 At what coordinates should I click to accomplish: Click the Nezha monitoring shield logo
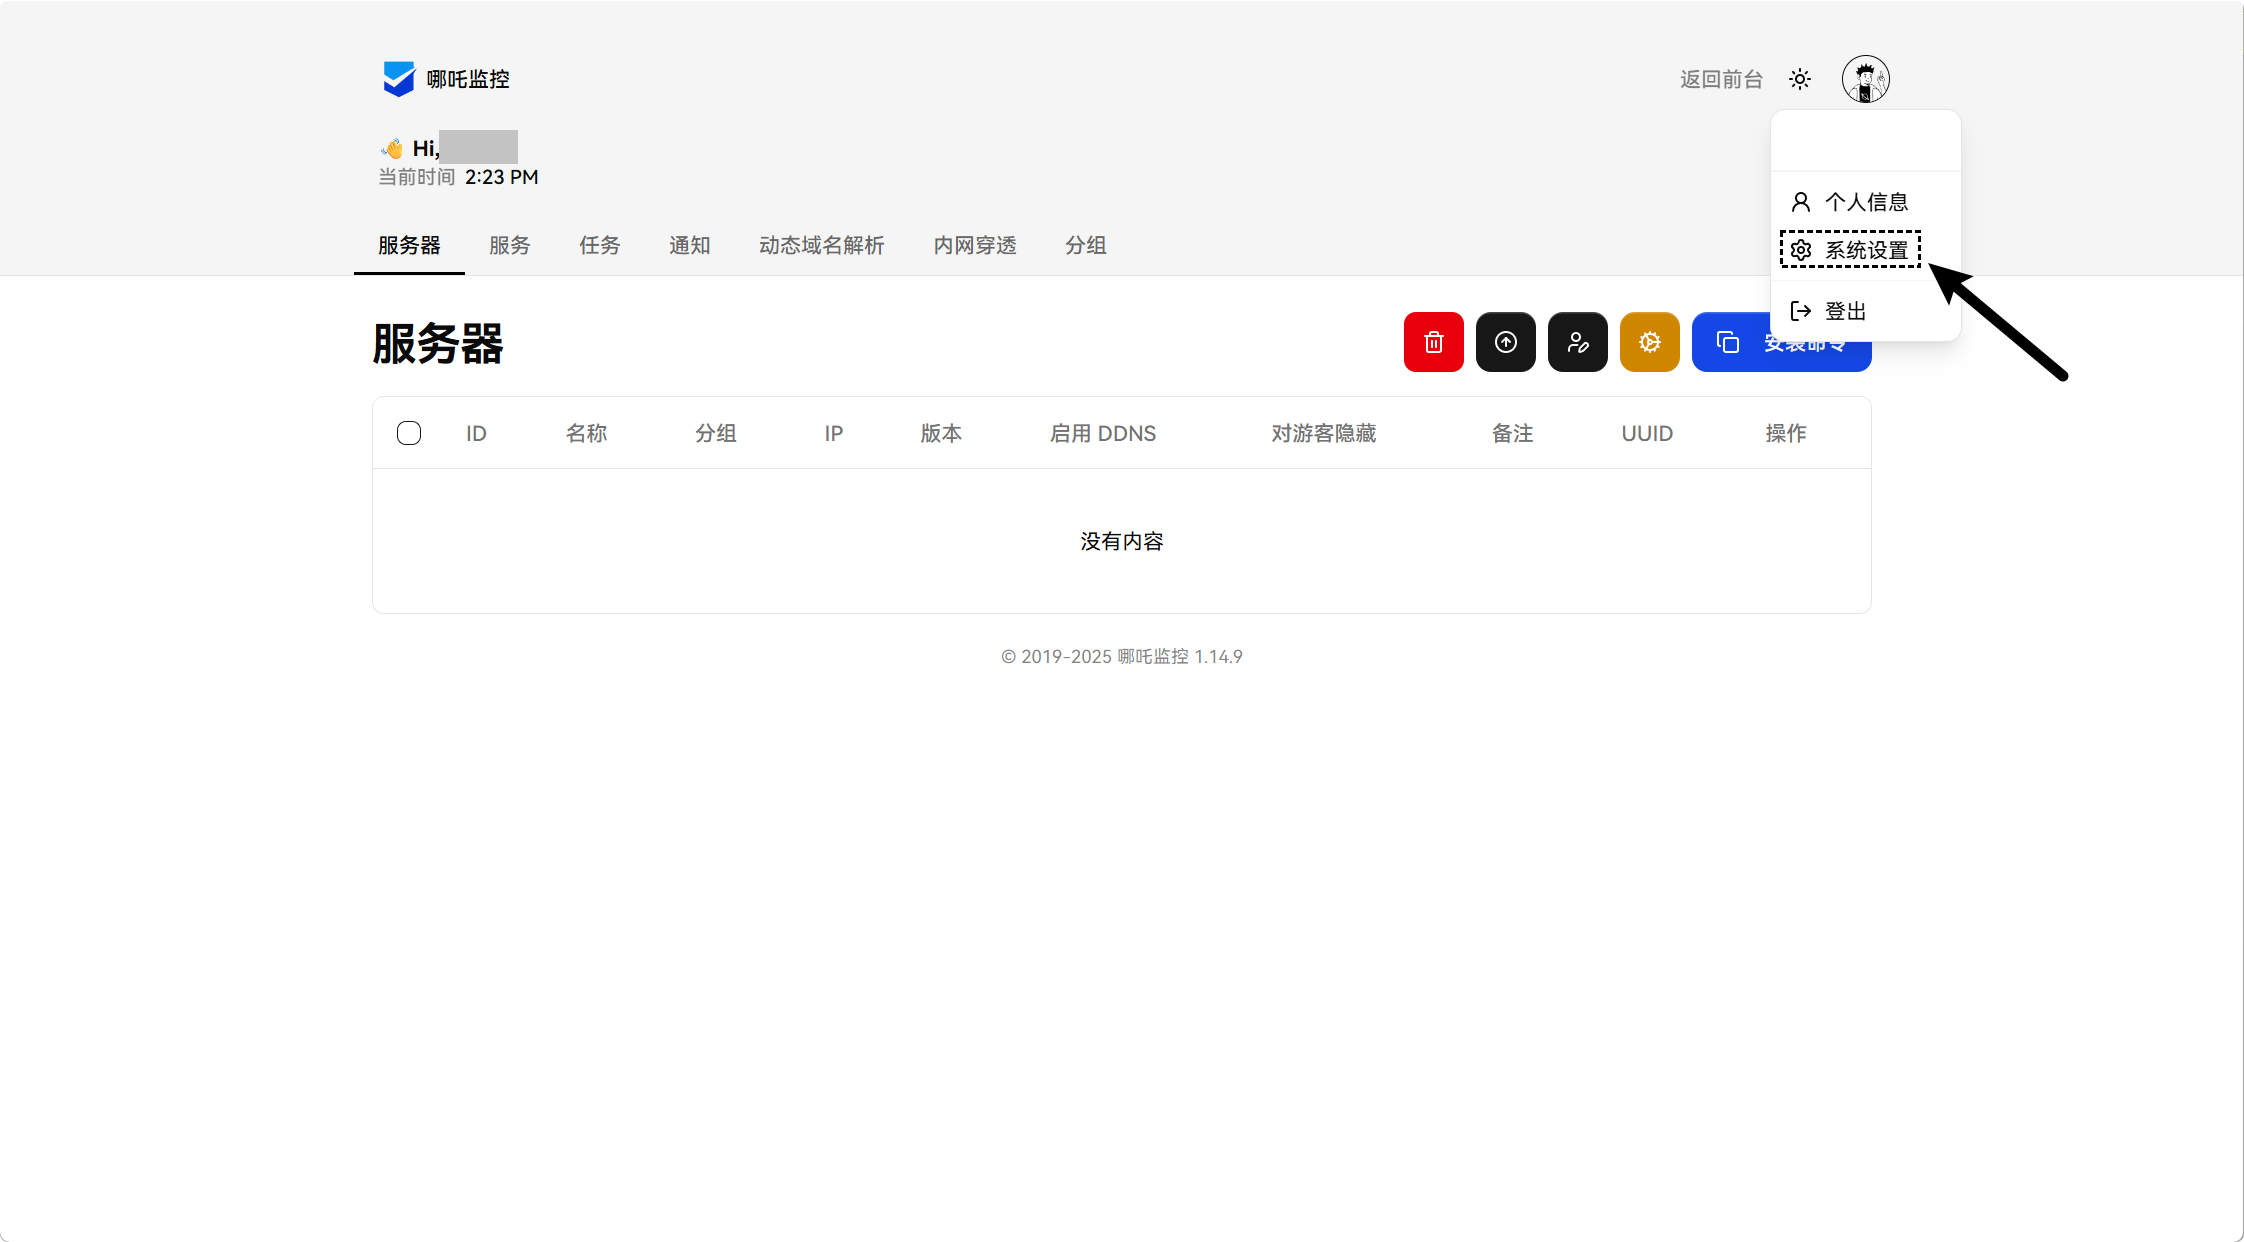click(x=398, y=79)
